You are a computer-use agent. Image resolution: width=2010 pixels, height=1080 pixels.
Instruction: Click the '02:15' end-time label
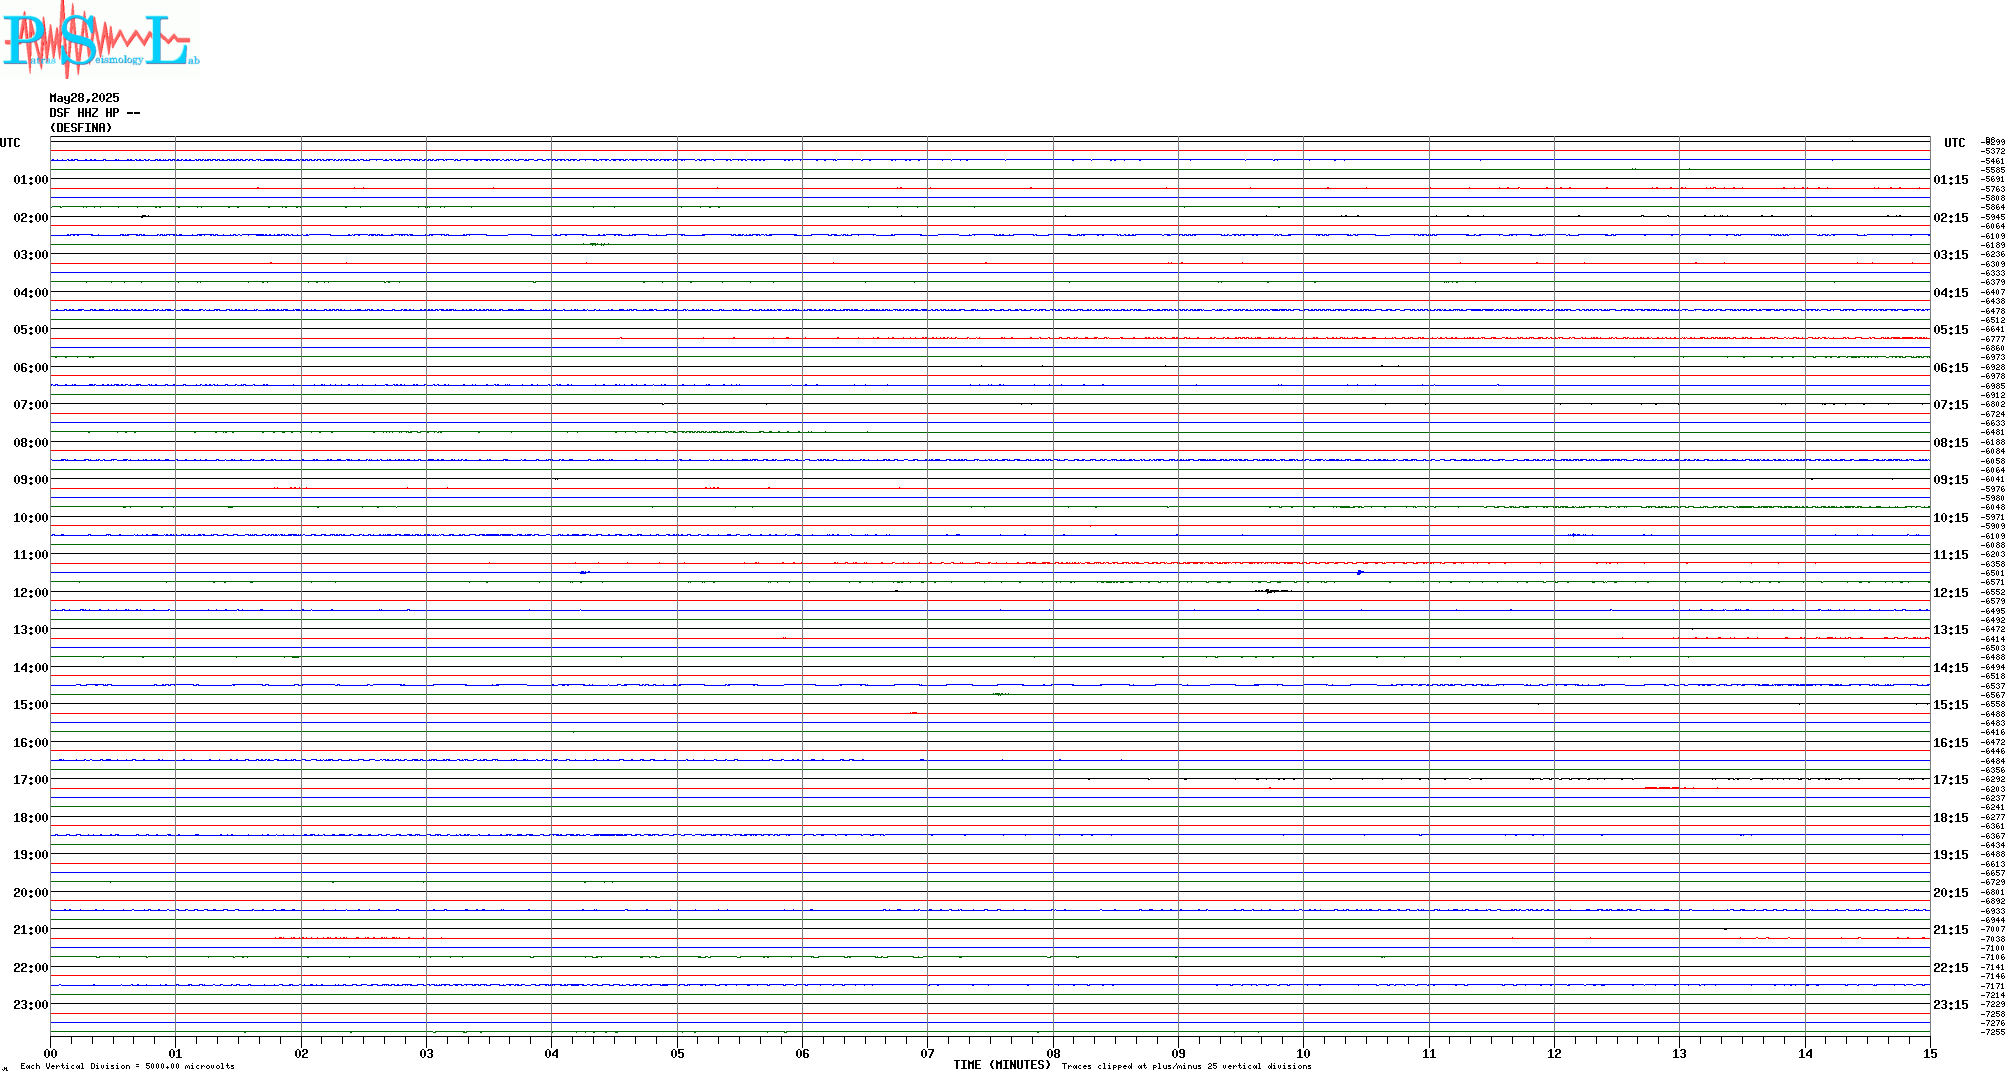[x=1951, y=218]
